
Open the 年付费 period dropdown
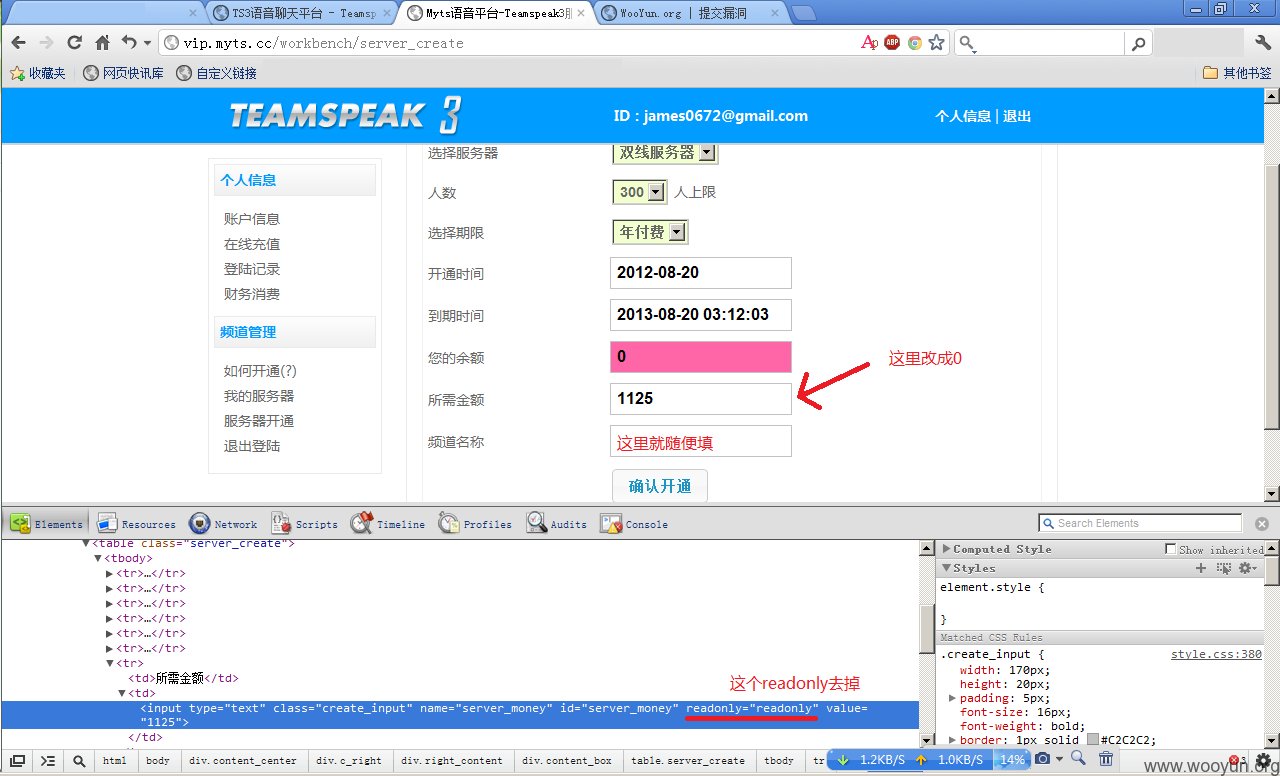650,232
